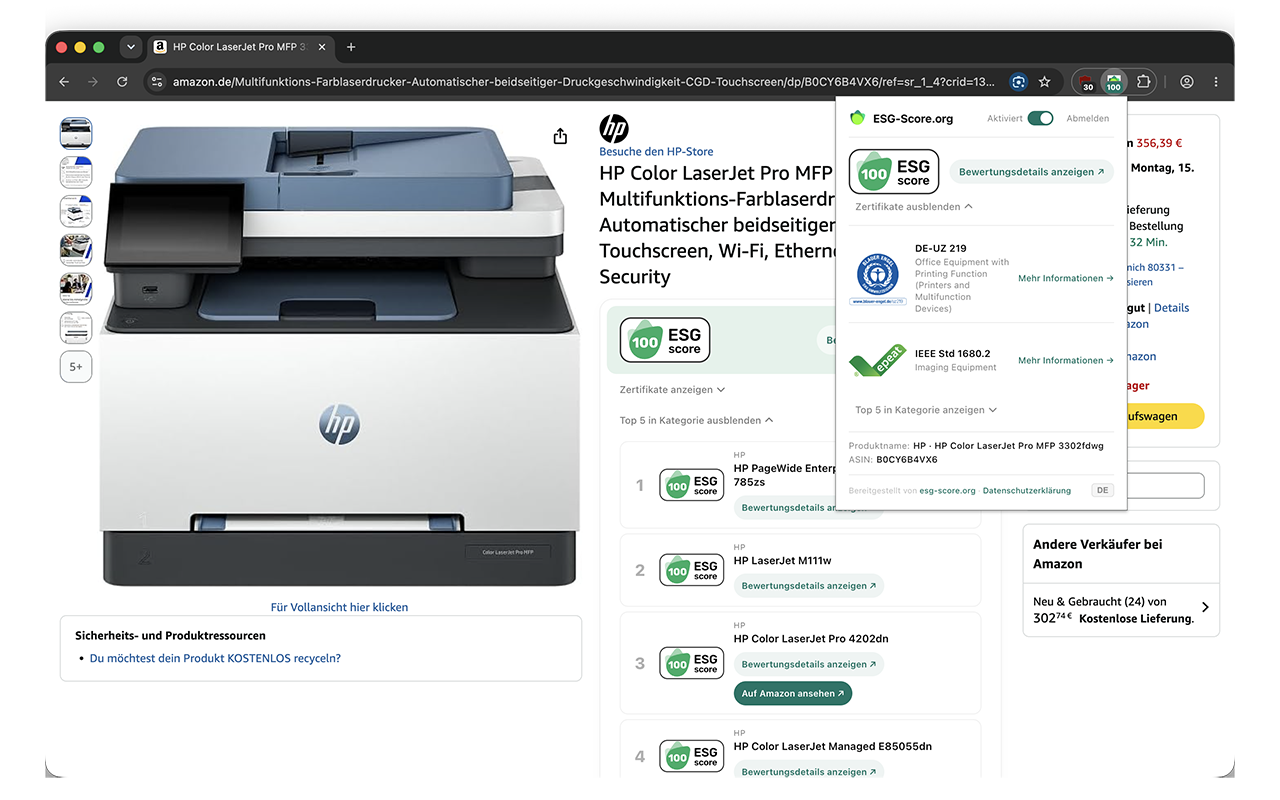Click the IEEE Std 1680.2 certificate title
The image size is (1280, 800).
pos(953,353)
